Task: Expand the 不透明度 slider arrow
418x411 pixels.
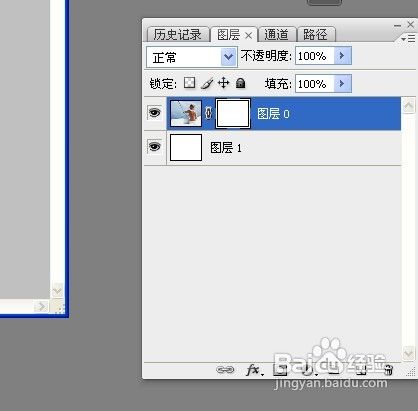Action: 343,56
